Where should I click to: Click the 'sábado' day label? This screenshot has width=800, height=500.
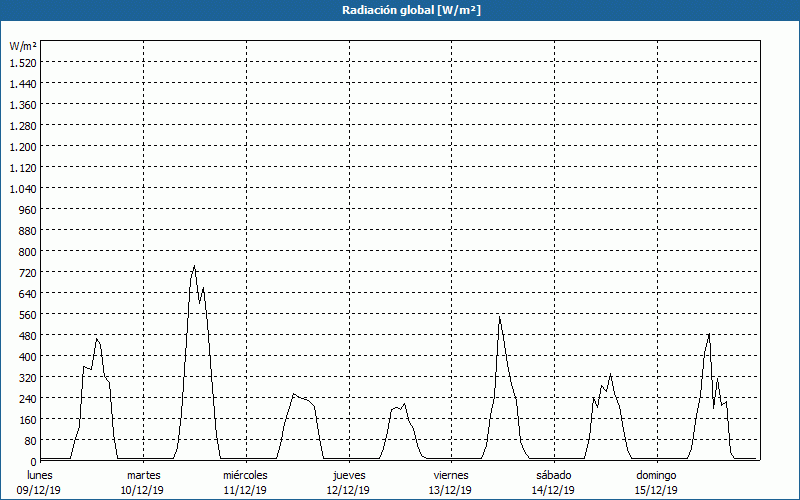[x=554, y=475]
